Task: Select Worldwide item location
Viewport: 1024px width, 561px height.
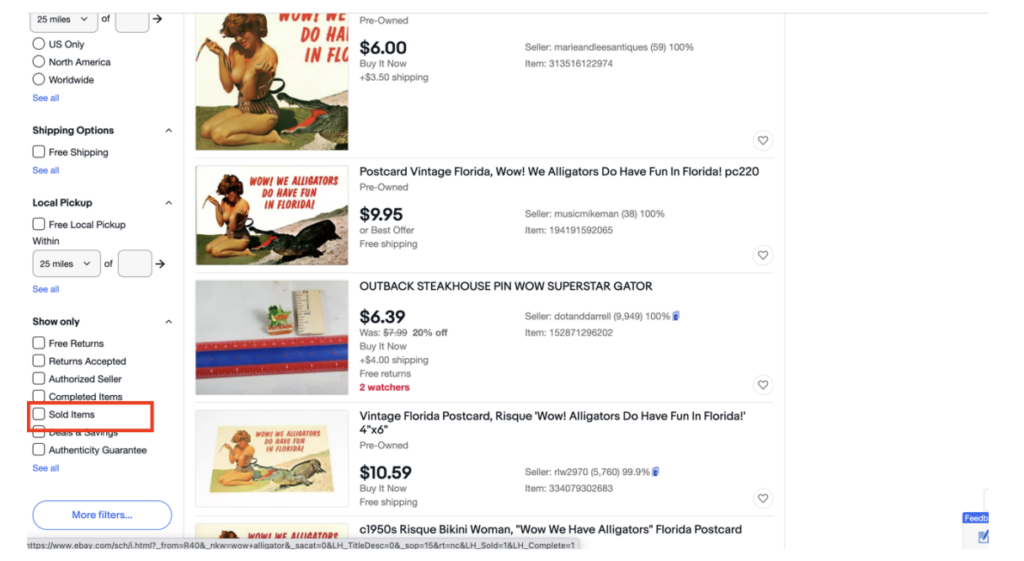Action: [x=39, y=79]
